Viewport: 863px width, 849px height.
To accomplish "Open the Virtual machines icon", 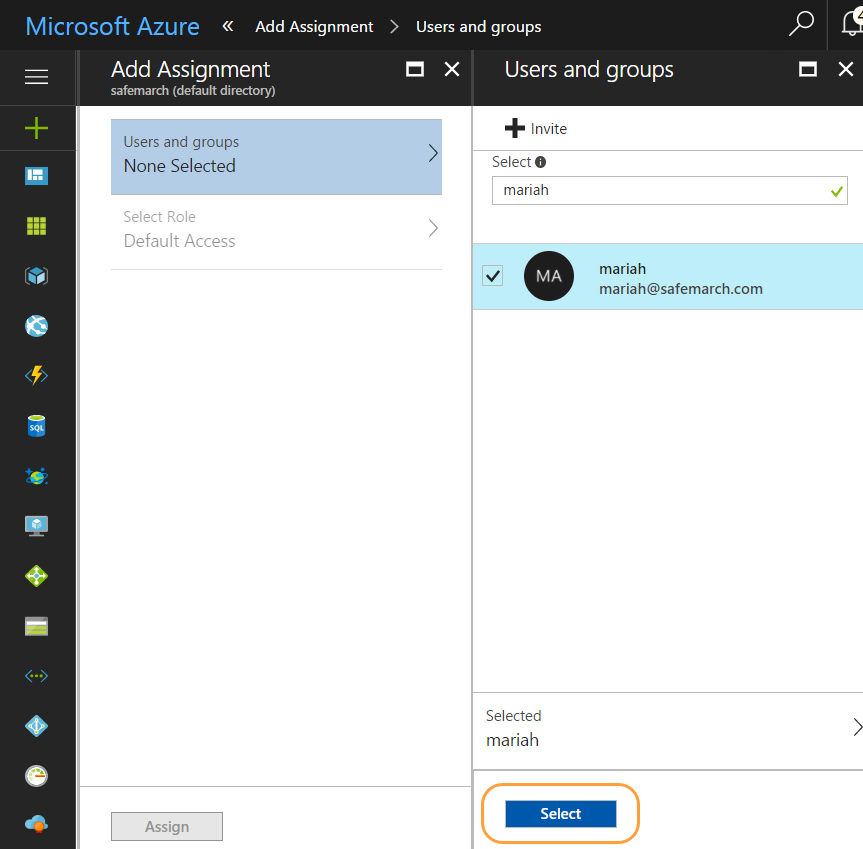I will [x=36, y=525].
